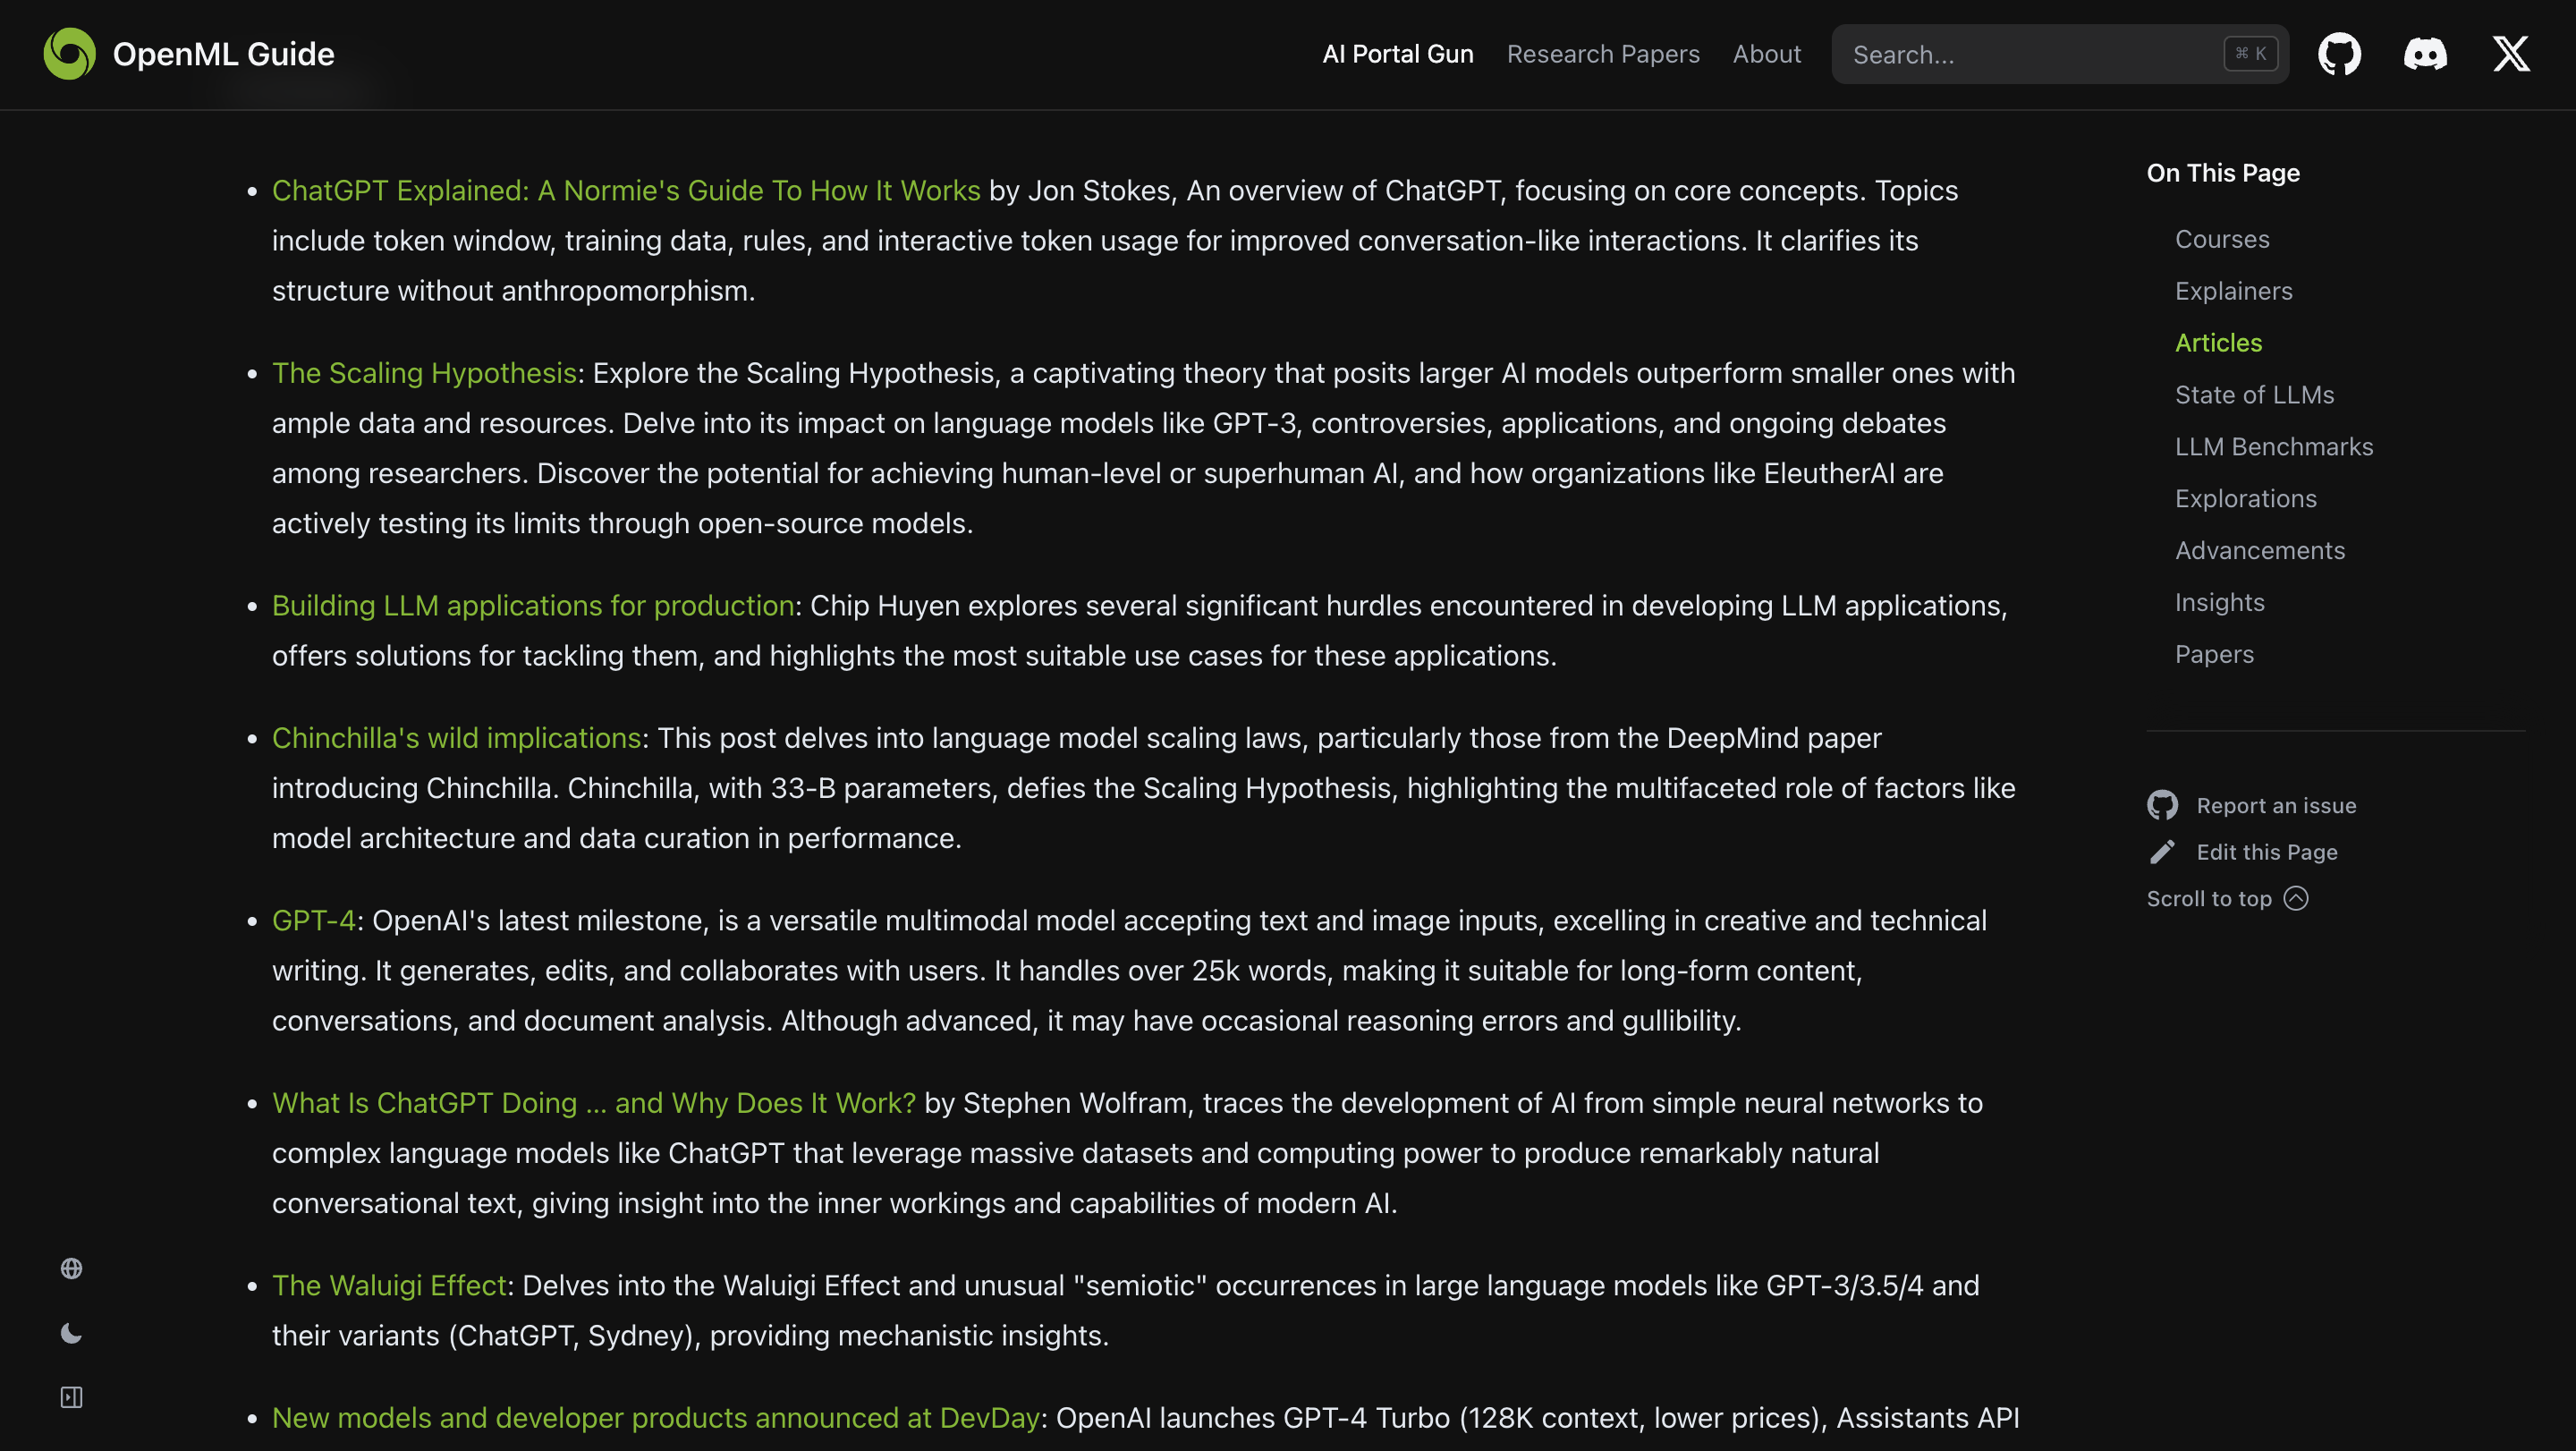Viewport: 2576px width, 1451px height.
Task: Open the X (Twitter) profile icon
Action: (2511, 54)
